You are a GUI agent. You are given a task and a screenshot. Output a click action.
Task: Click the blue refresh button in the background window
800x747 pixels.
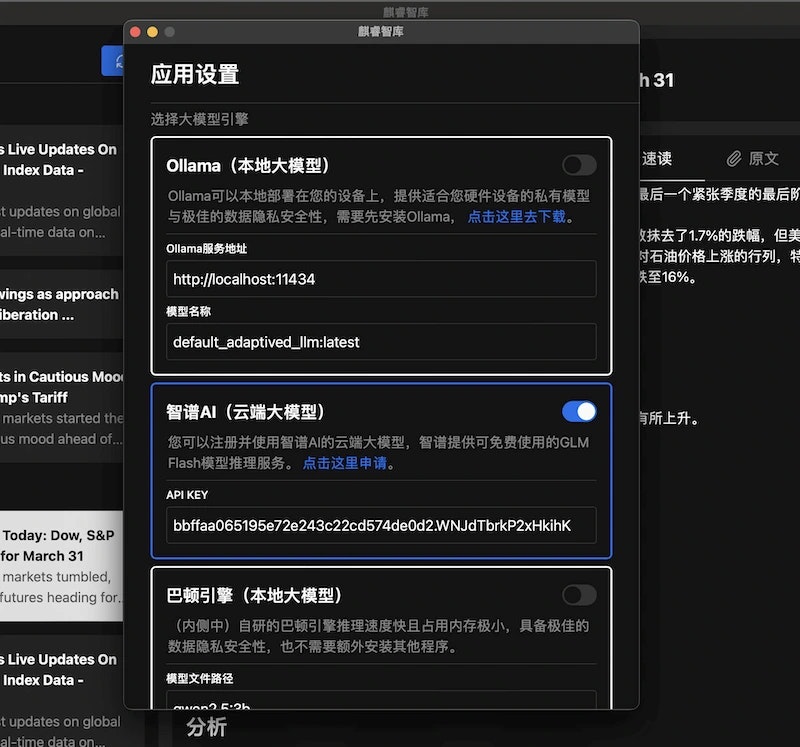point(113,61)
